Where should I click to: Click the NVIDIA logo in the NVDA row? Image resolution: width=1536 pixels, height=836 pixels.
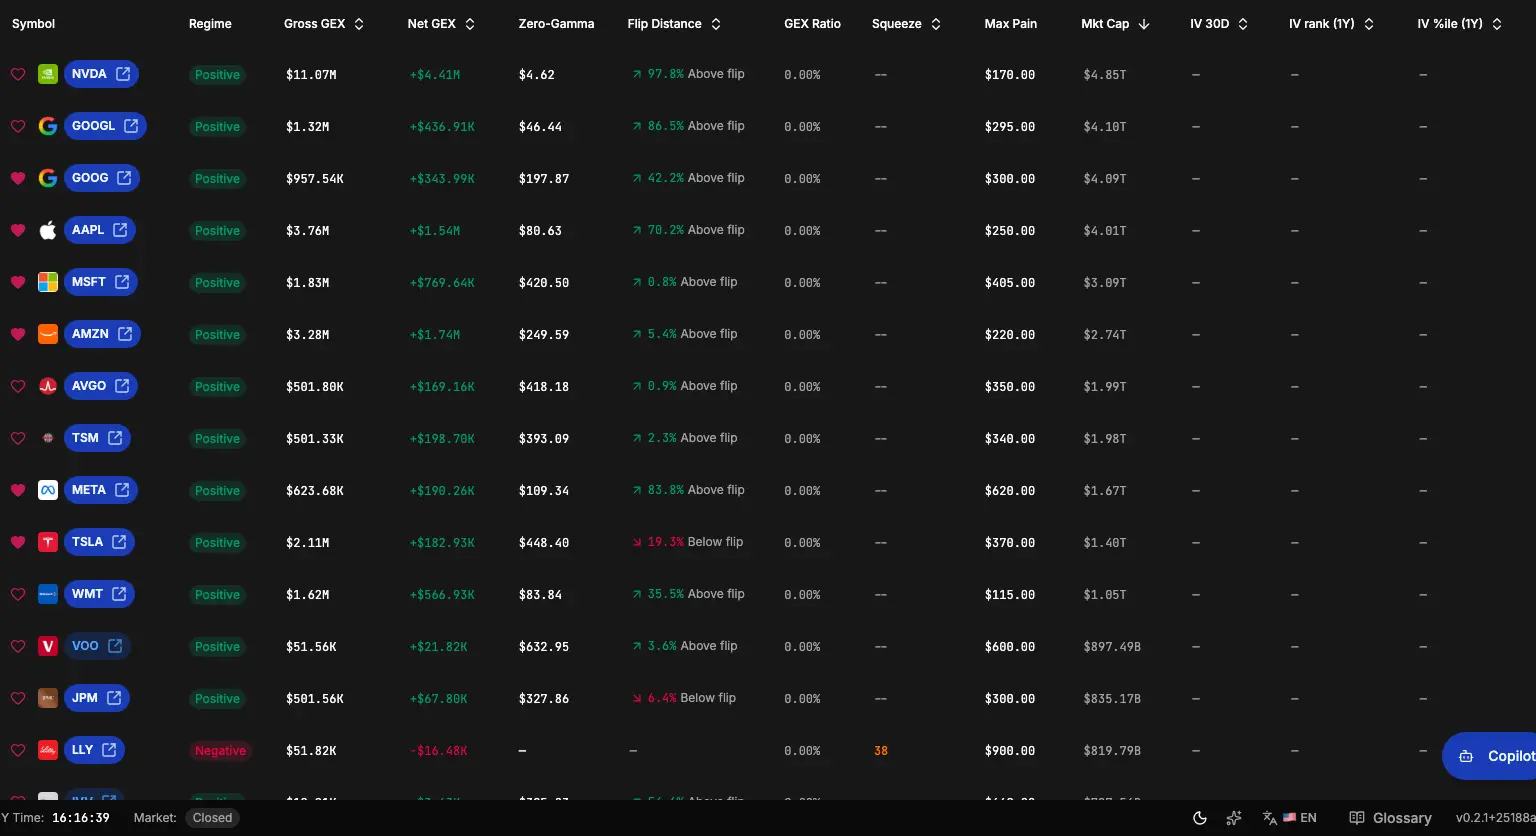coord(47,74)
